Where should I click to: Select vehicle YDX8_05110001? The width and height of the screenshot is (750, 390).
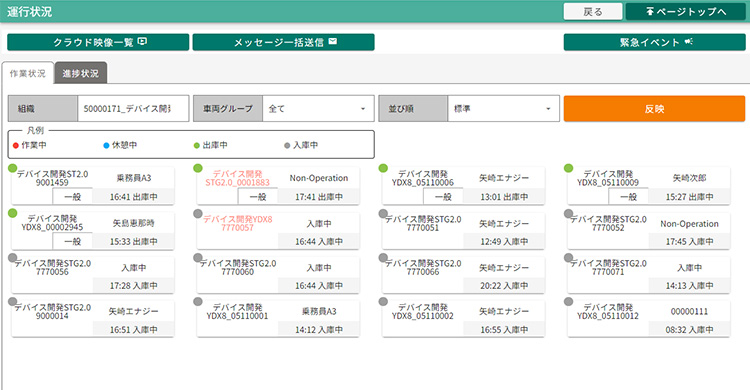click(x=237, y=312)
